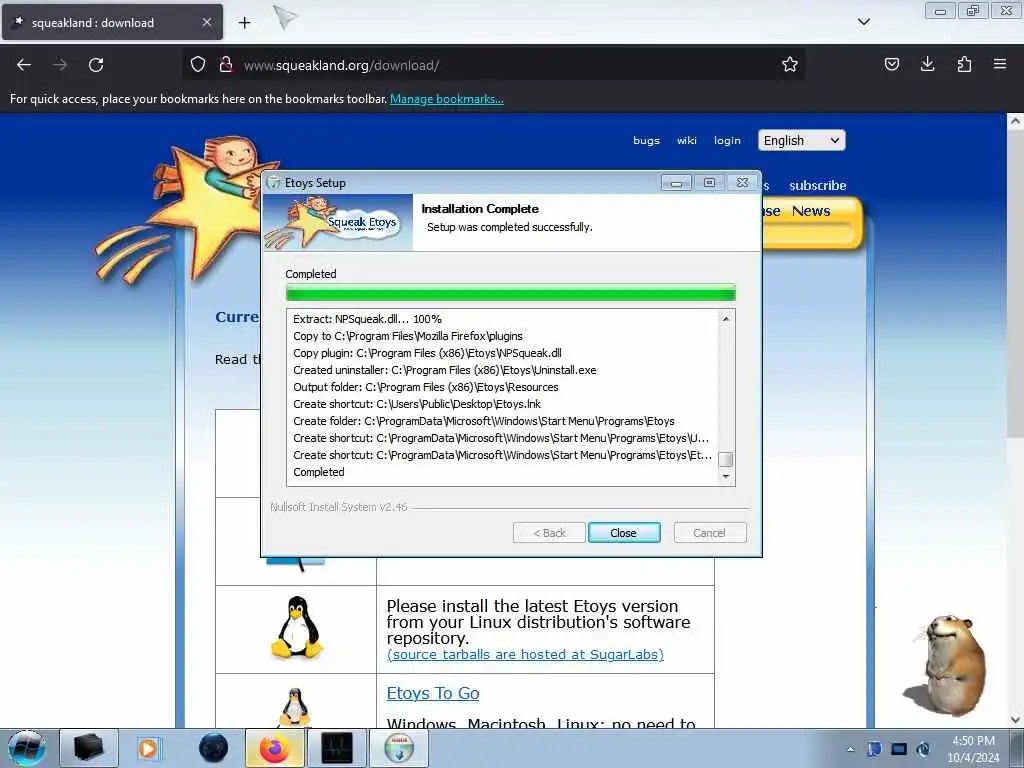1024x768 pixels.
Task: Open tracking protection shield icon
Action: [x=198, y=65]
